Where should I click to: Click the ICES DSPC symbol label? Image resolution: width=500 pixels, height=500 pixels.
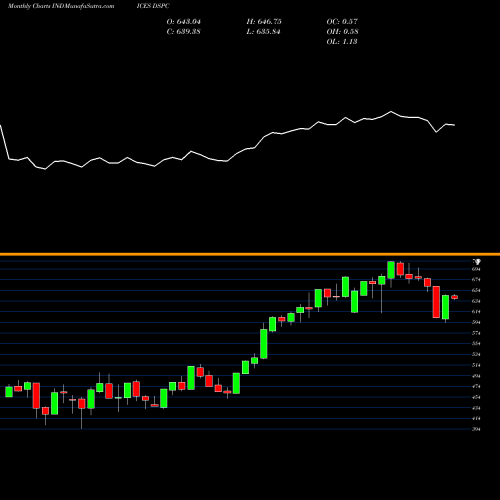[x=153, y=6]
